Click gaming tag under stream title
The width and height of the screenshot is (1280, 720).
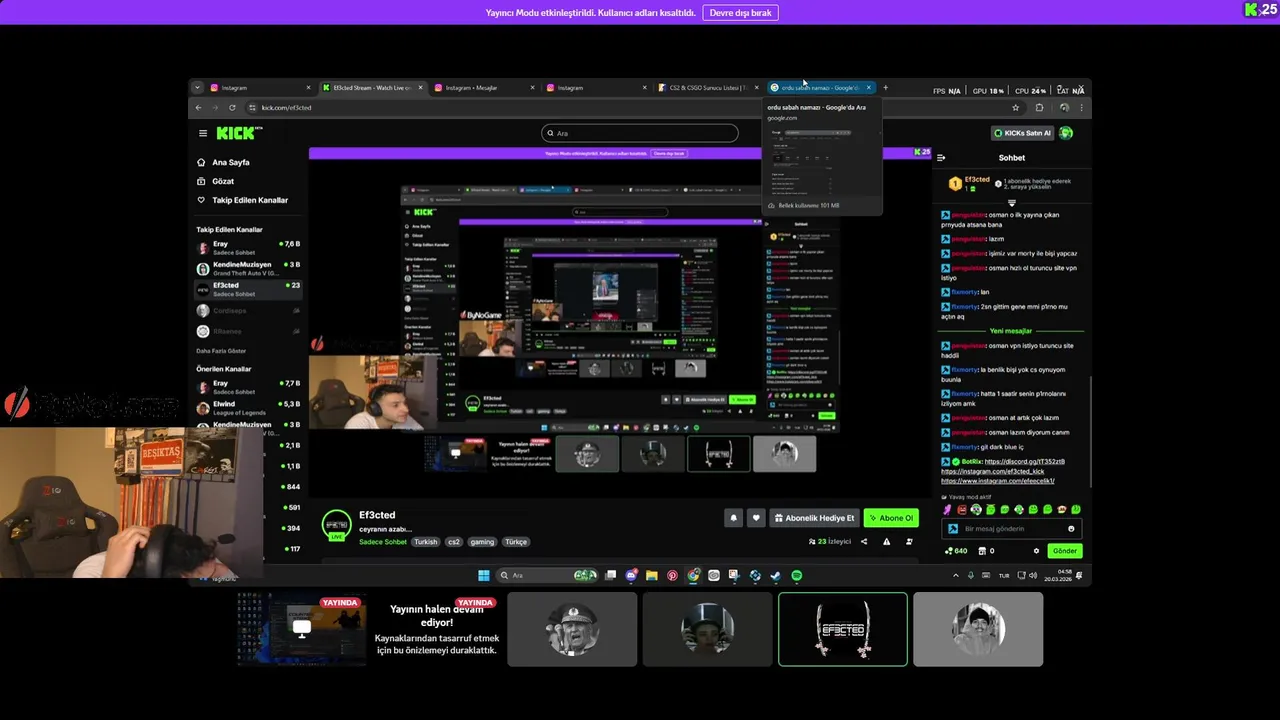[x=482, y=542]
